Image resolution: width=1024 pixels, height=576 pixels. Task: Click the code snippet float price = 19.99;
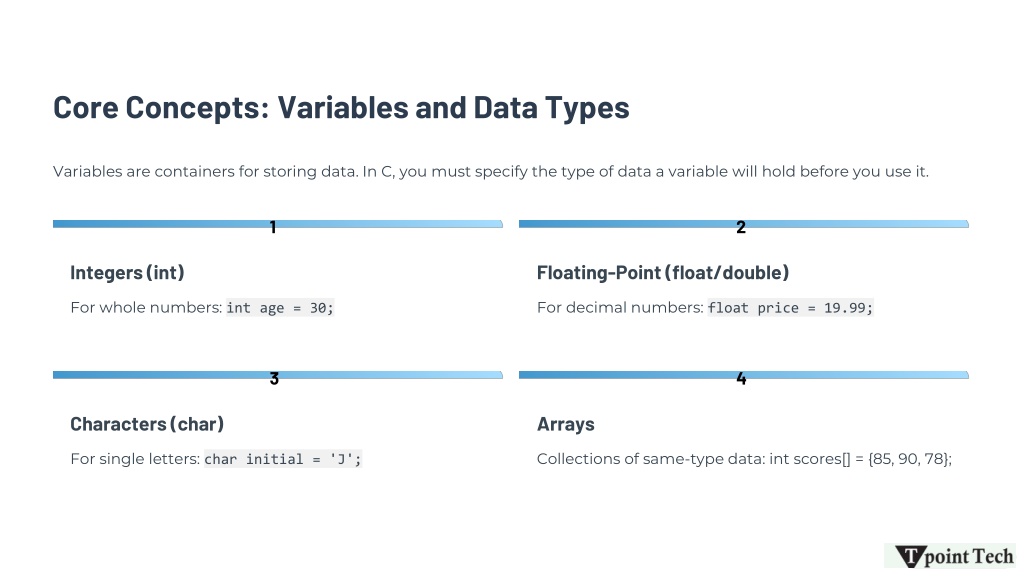790,308
